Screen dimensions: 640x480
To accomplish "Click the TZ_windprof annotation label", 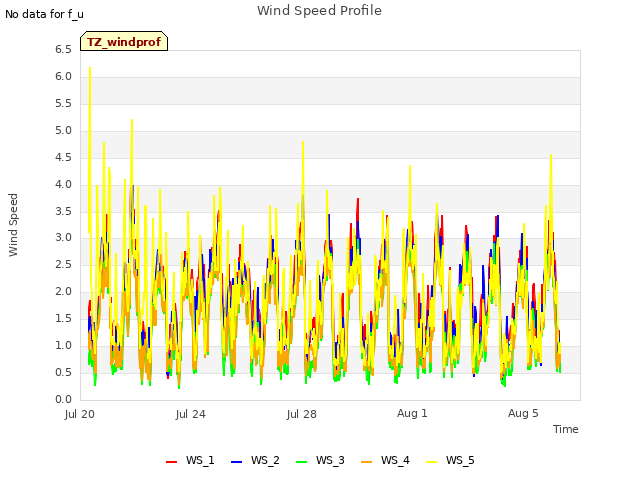I will (x=124, y=42).
